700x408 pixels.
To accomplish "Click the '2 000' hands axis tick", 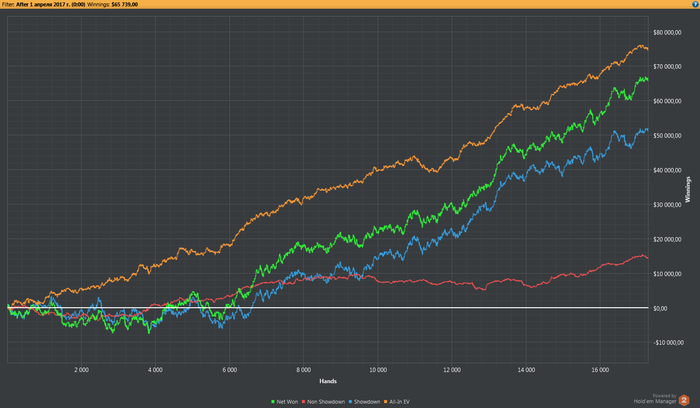I will click(81, 370).
